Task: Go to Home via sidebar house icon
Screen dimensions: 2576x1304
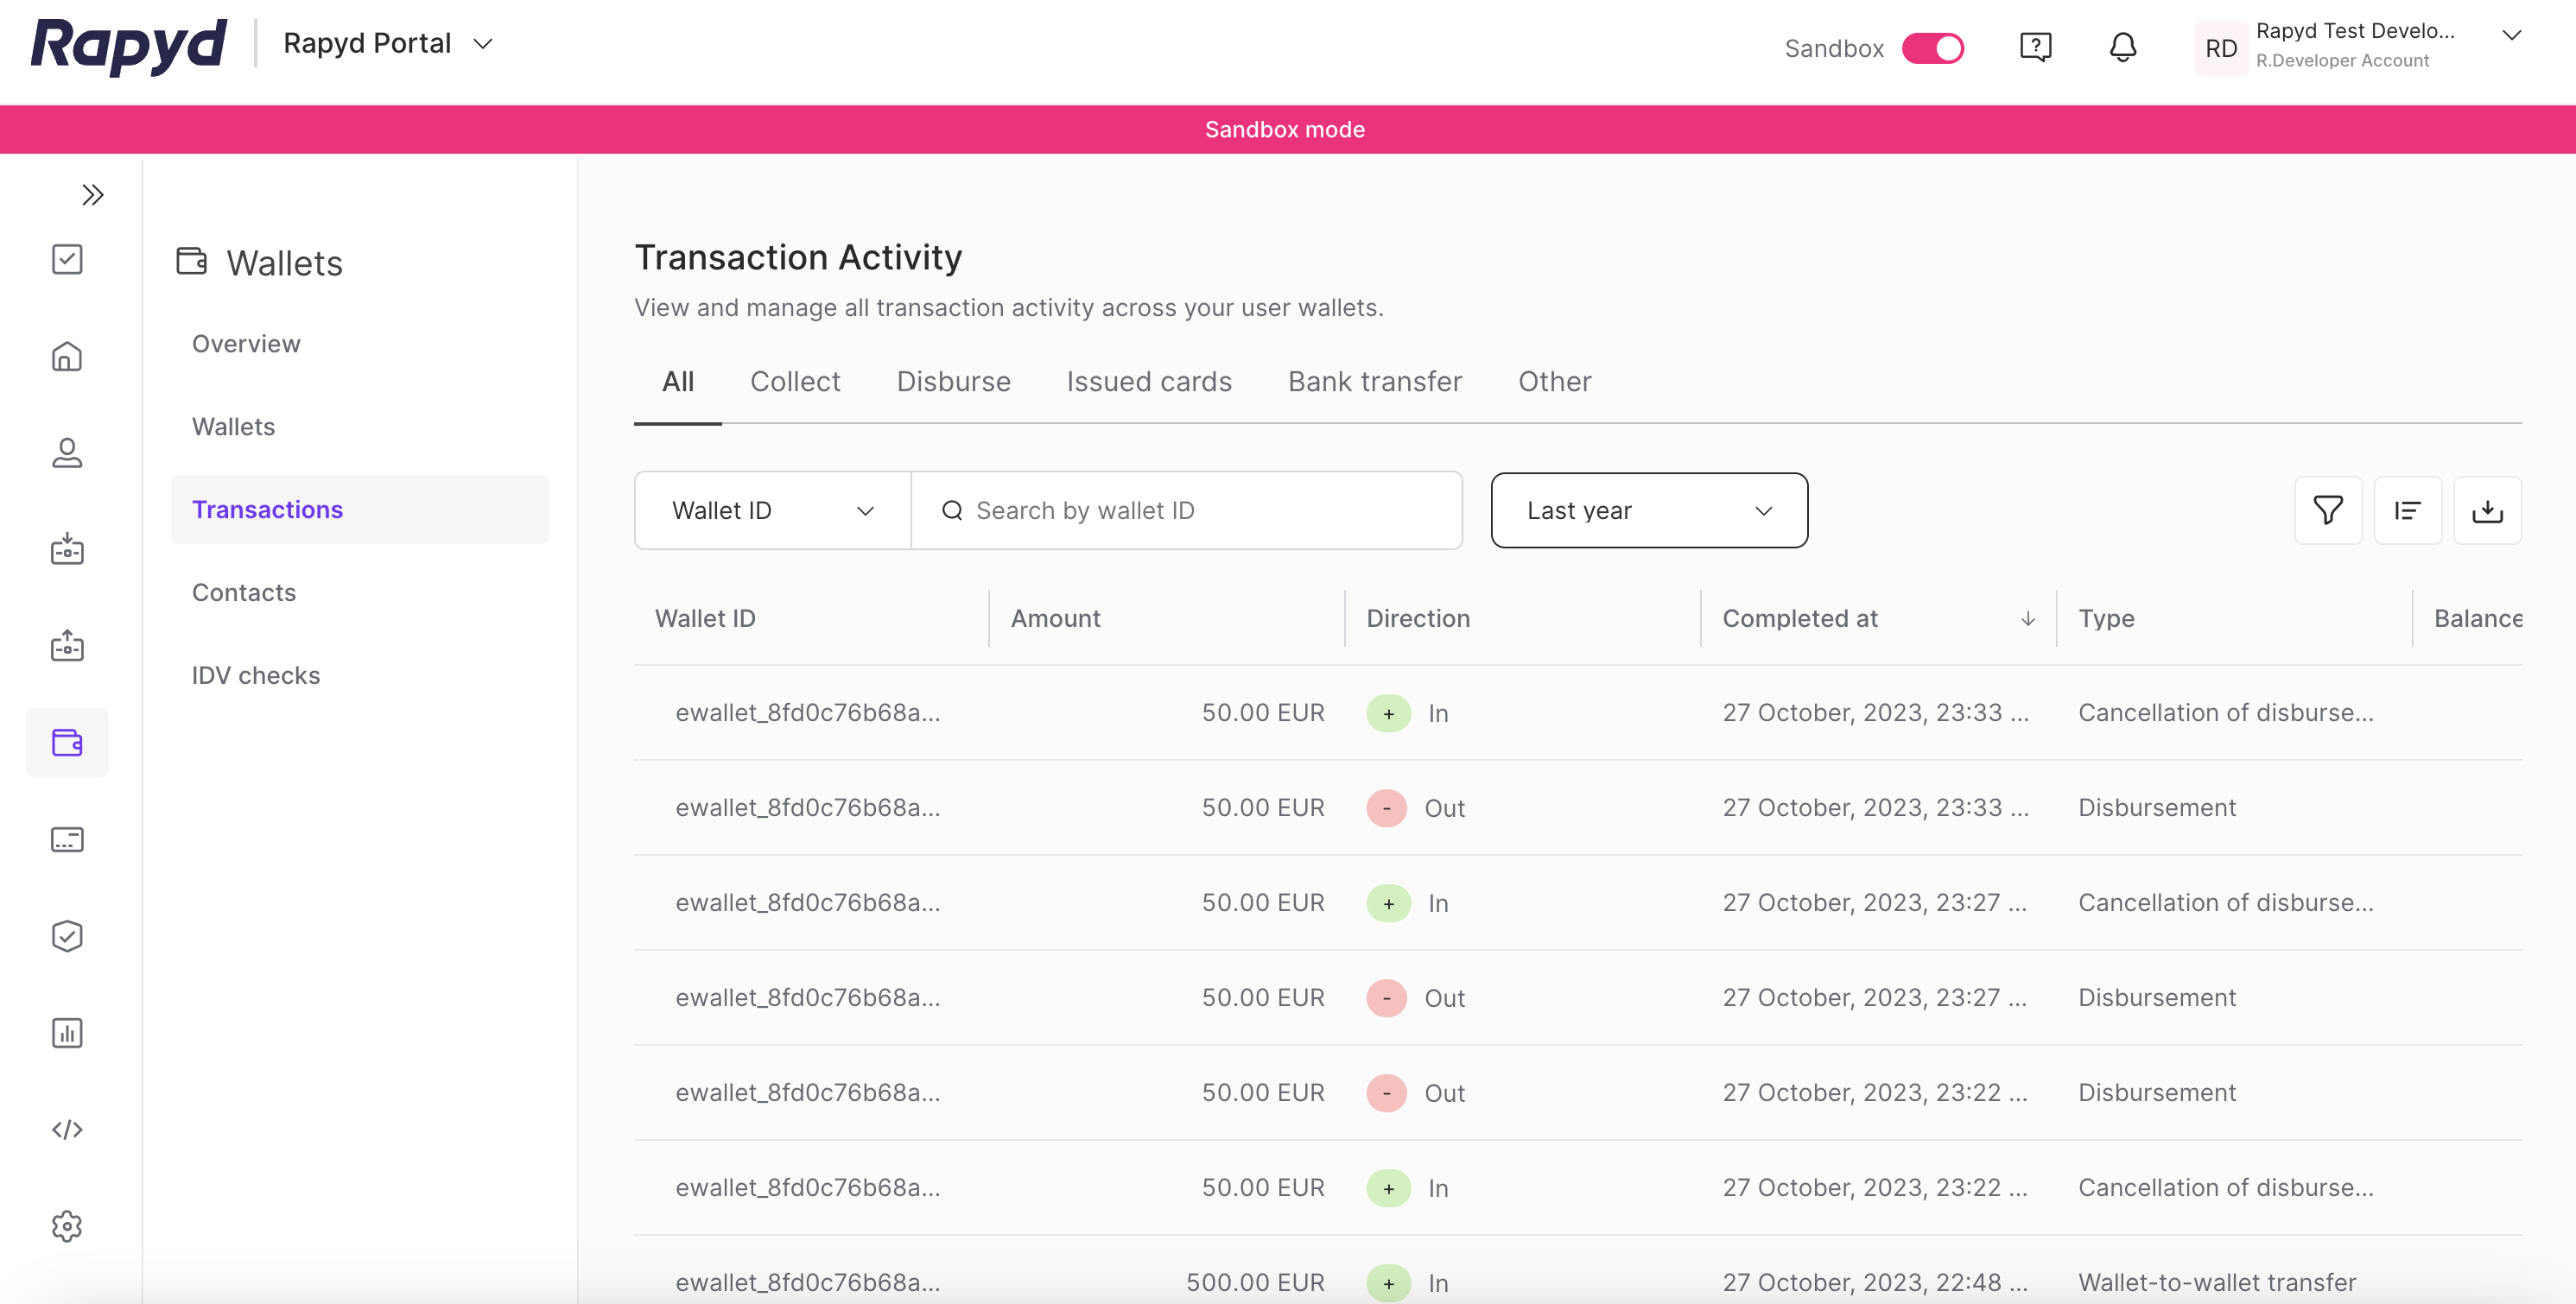Action: [x=67, y=356]
